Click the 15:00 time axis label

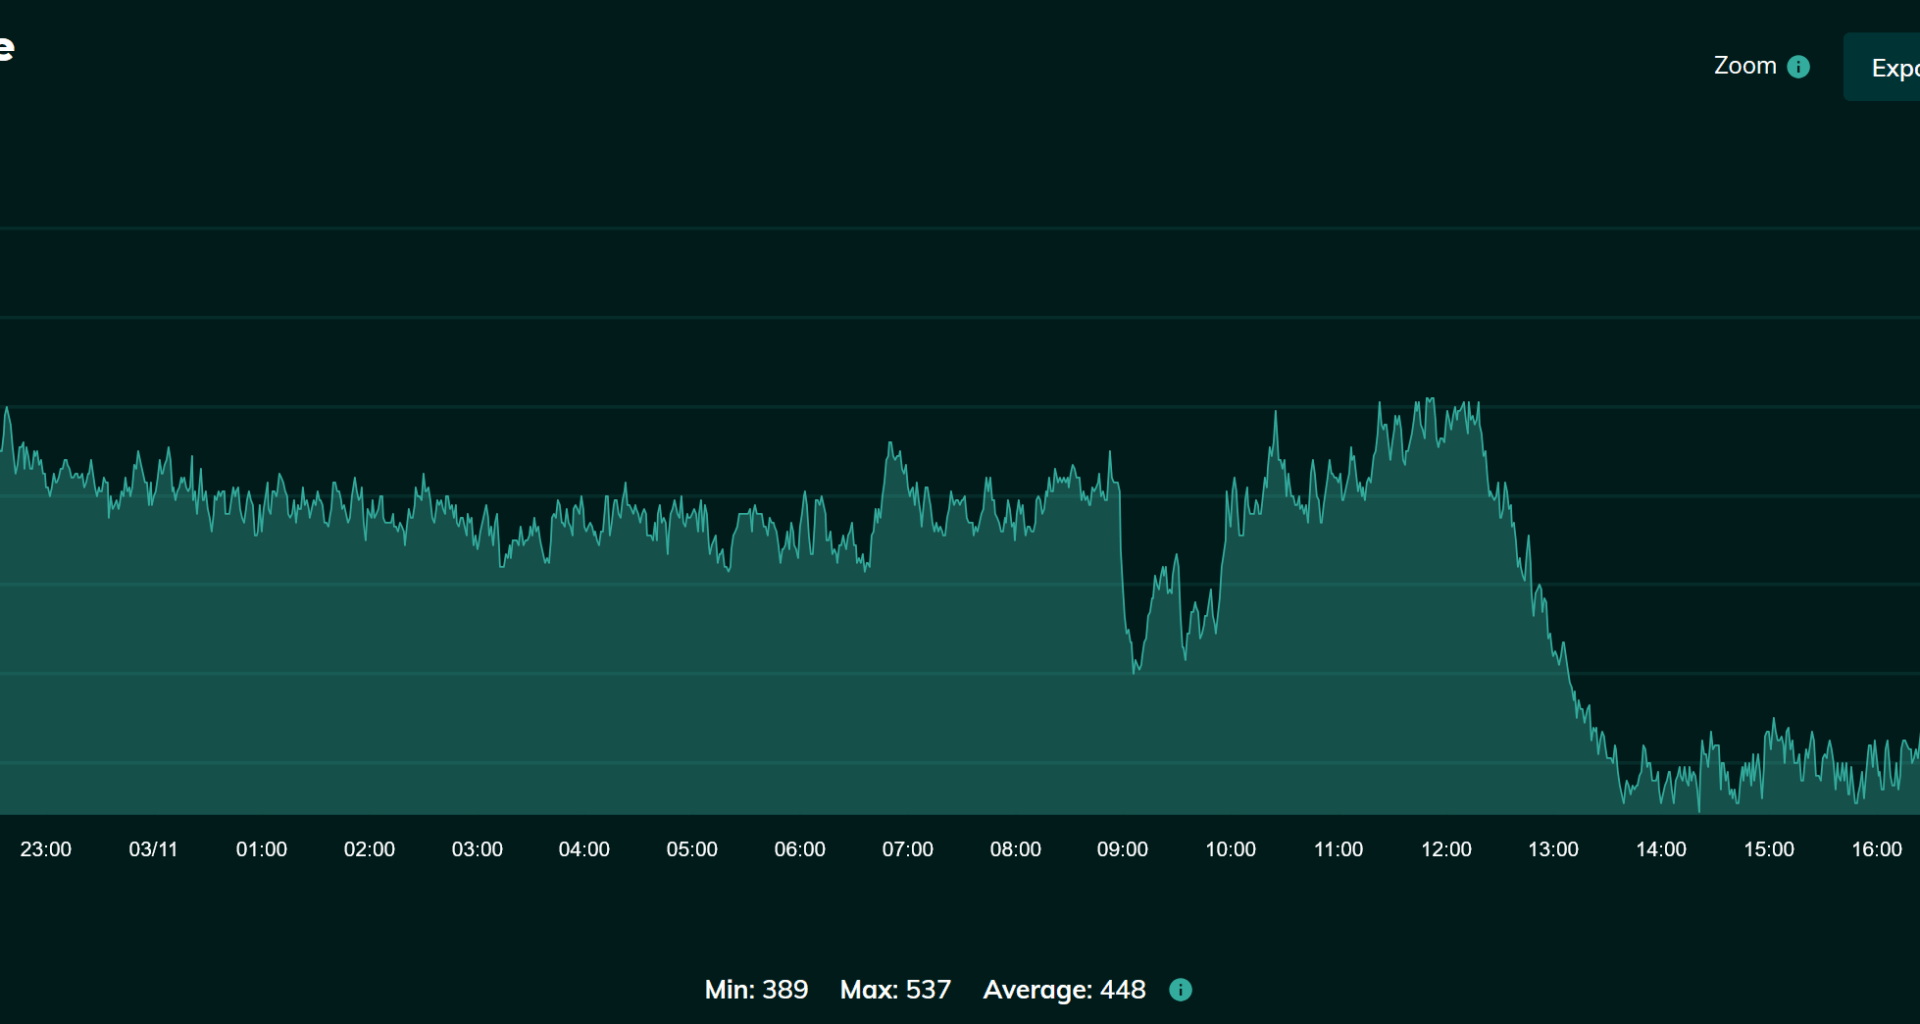pos(1768,849)
